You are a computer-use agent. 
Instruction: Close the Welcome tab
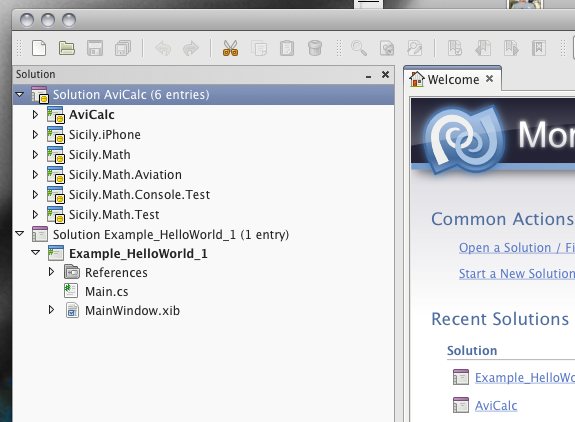tap(490, 78)
